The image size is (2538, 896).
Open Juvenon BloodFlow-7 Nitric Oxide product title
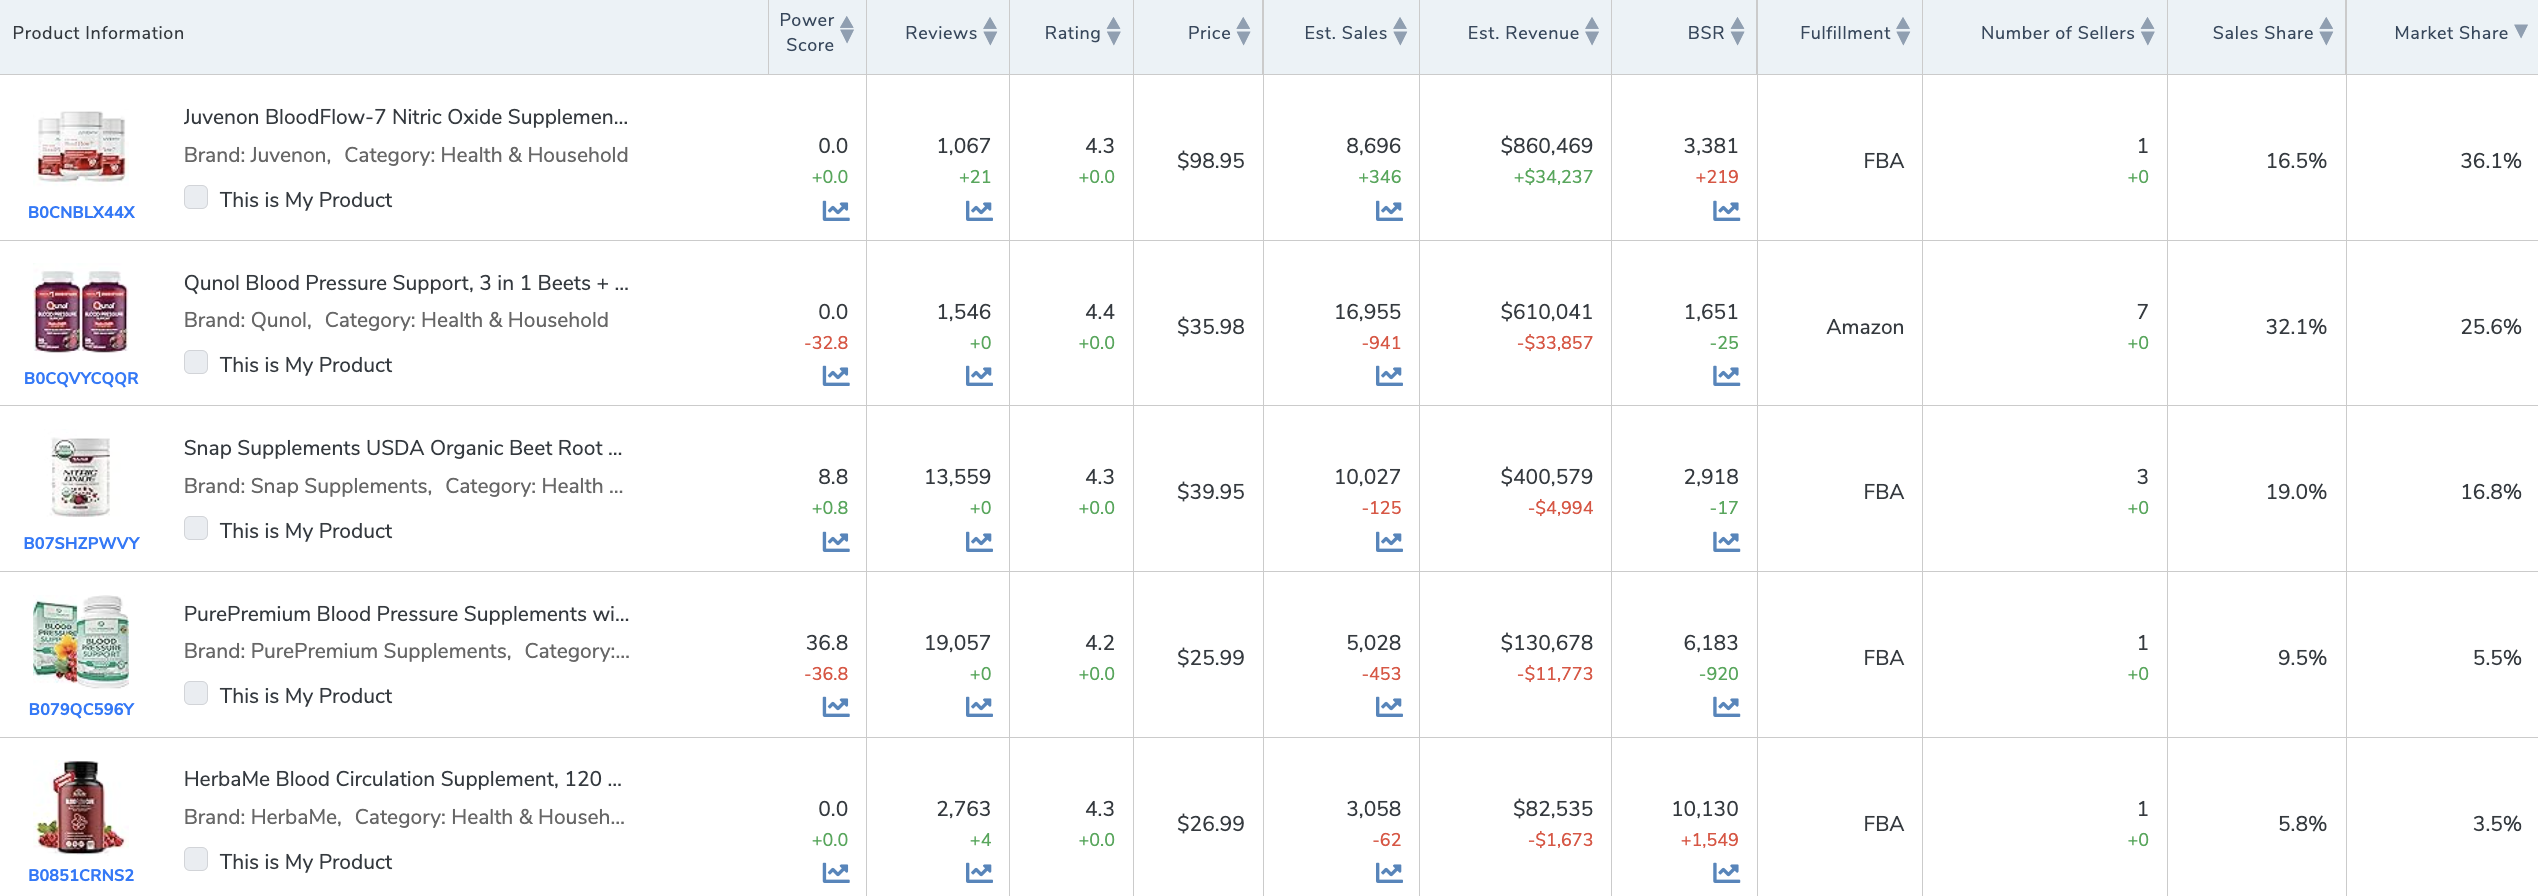coord(406,117)
